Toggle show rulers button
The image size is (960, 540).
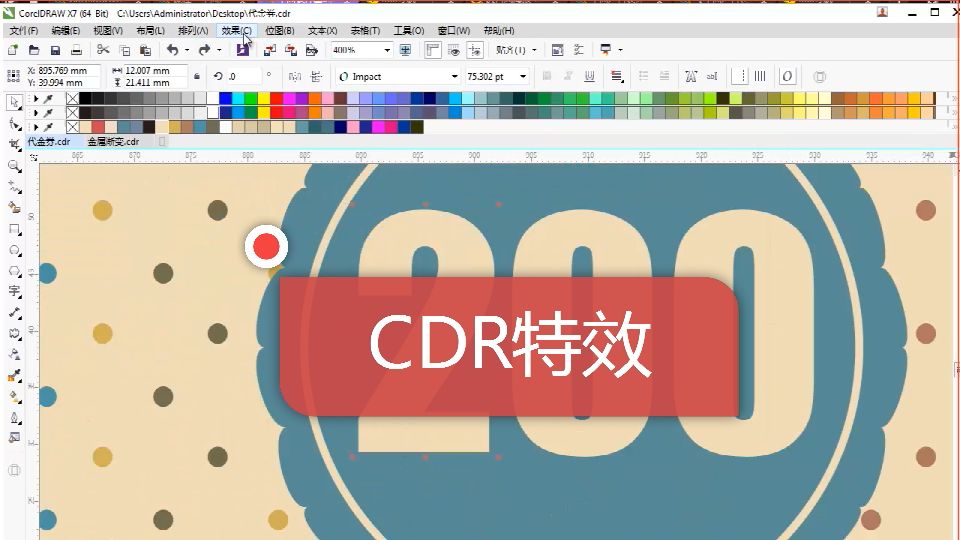click(433, 50)
